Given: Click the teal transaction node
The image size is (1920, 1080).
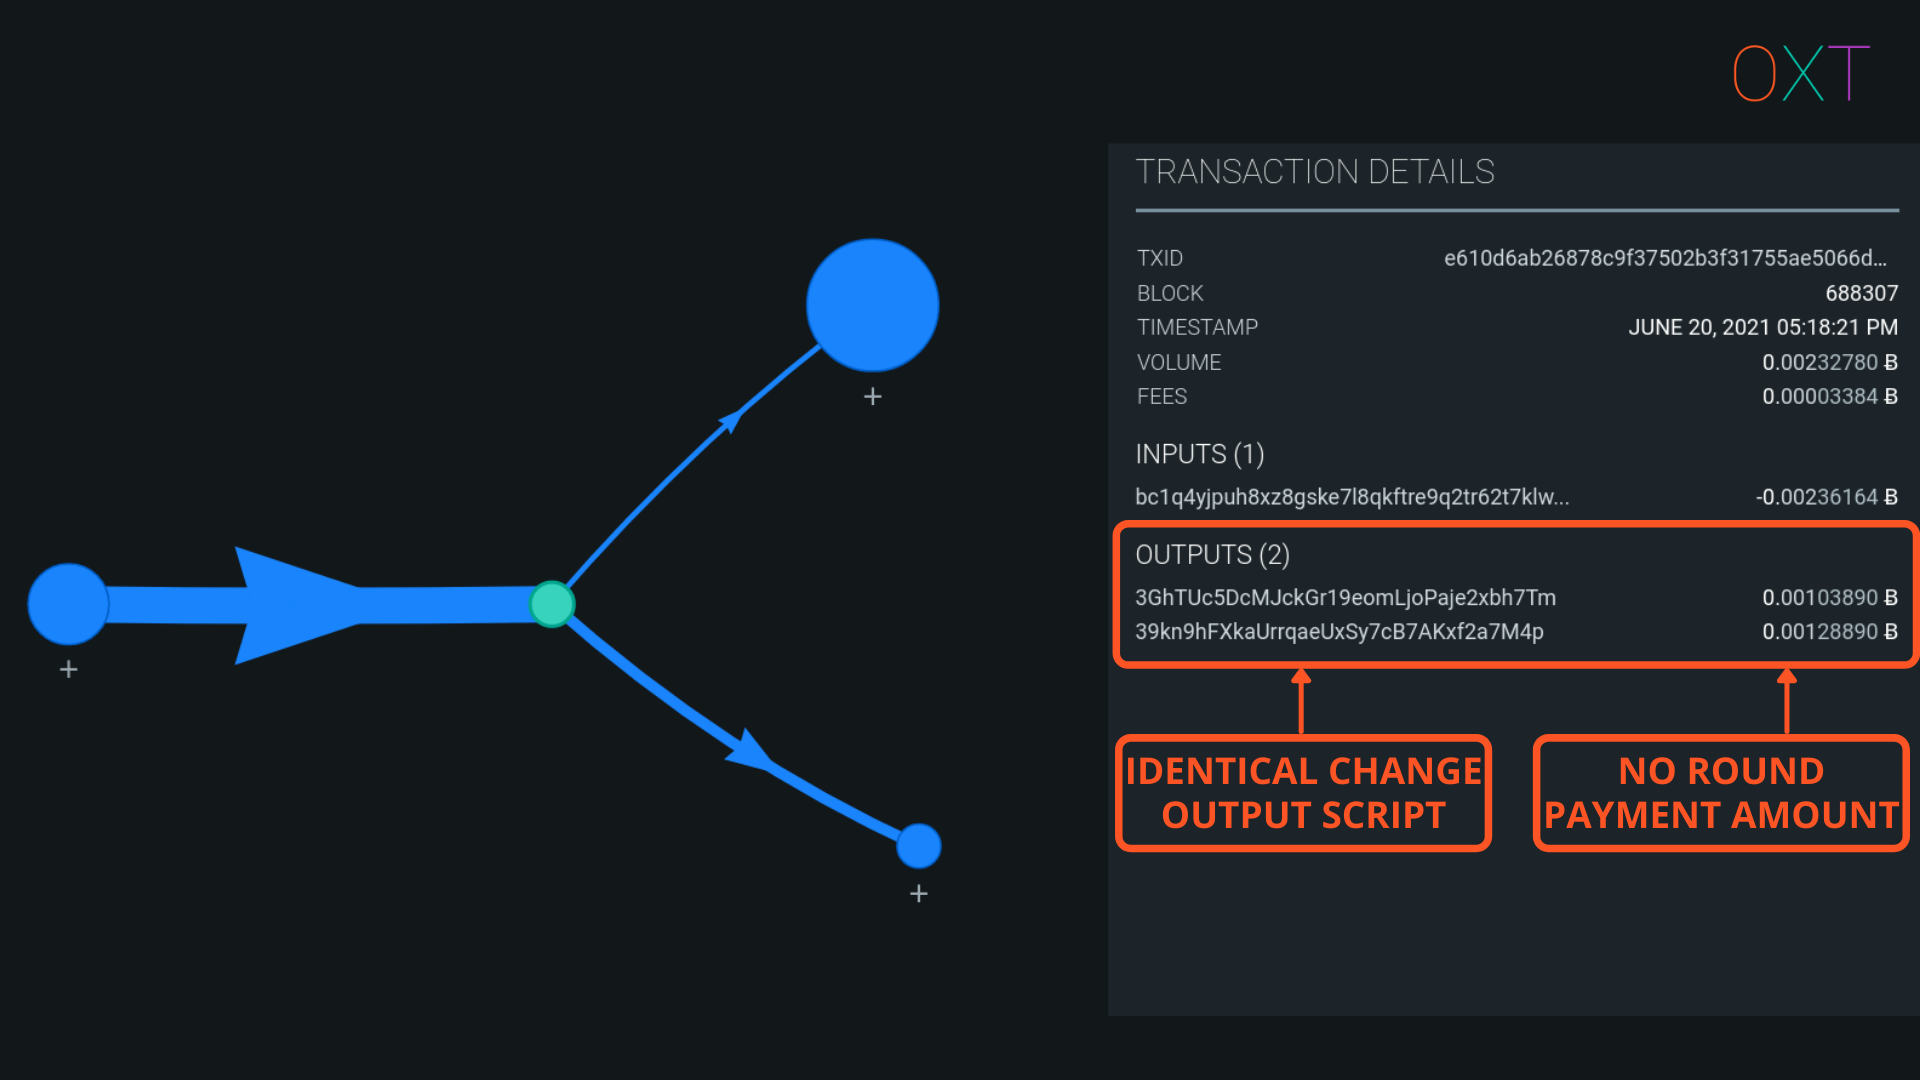Looking at the screenshot, I should pos(552,604).
